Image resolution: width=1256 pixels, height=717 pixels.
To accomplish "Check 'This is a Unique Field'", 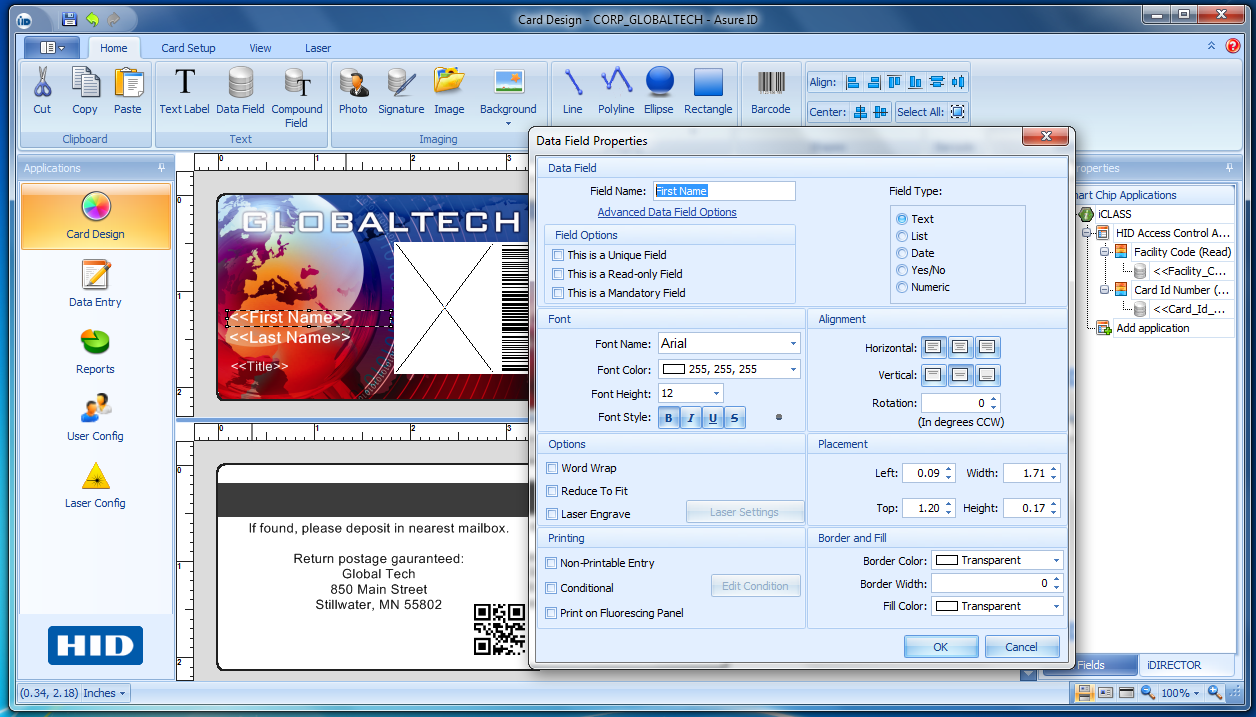I will (x=559, y=256).
